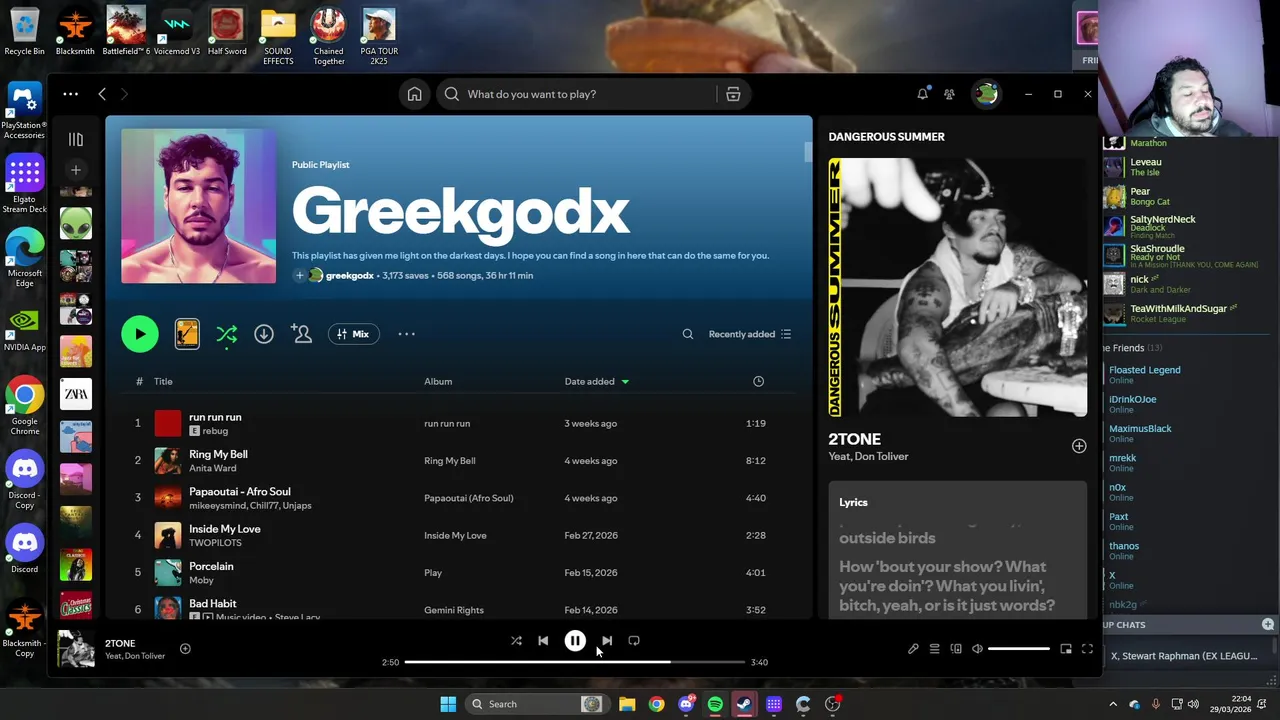Screen dimensions: 1280x720
Task: Sort by Album column header
Action: [438, 381]
